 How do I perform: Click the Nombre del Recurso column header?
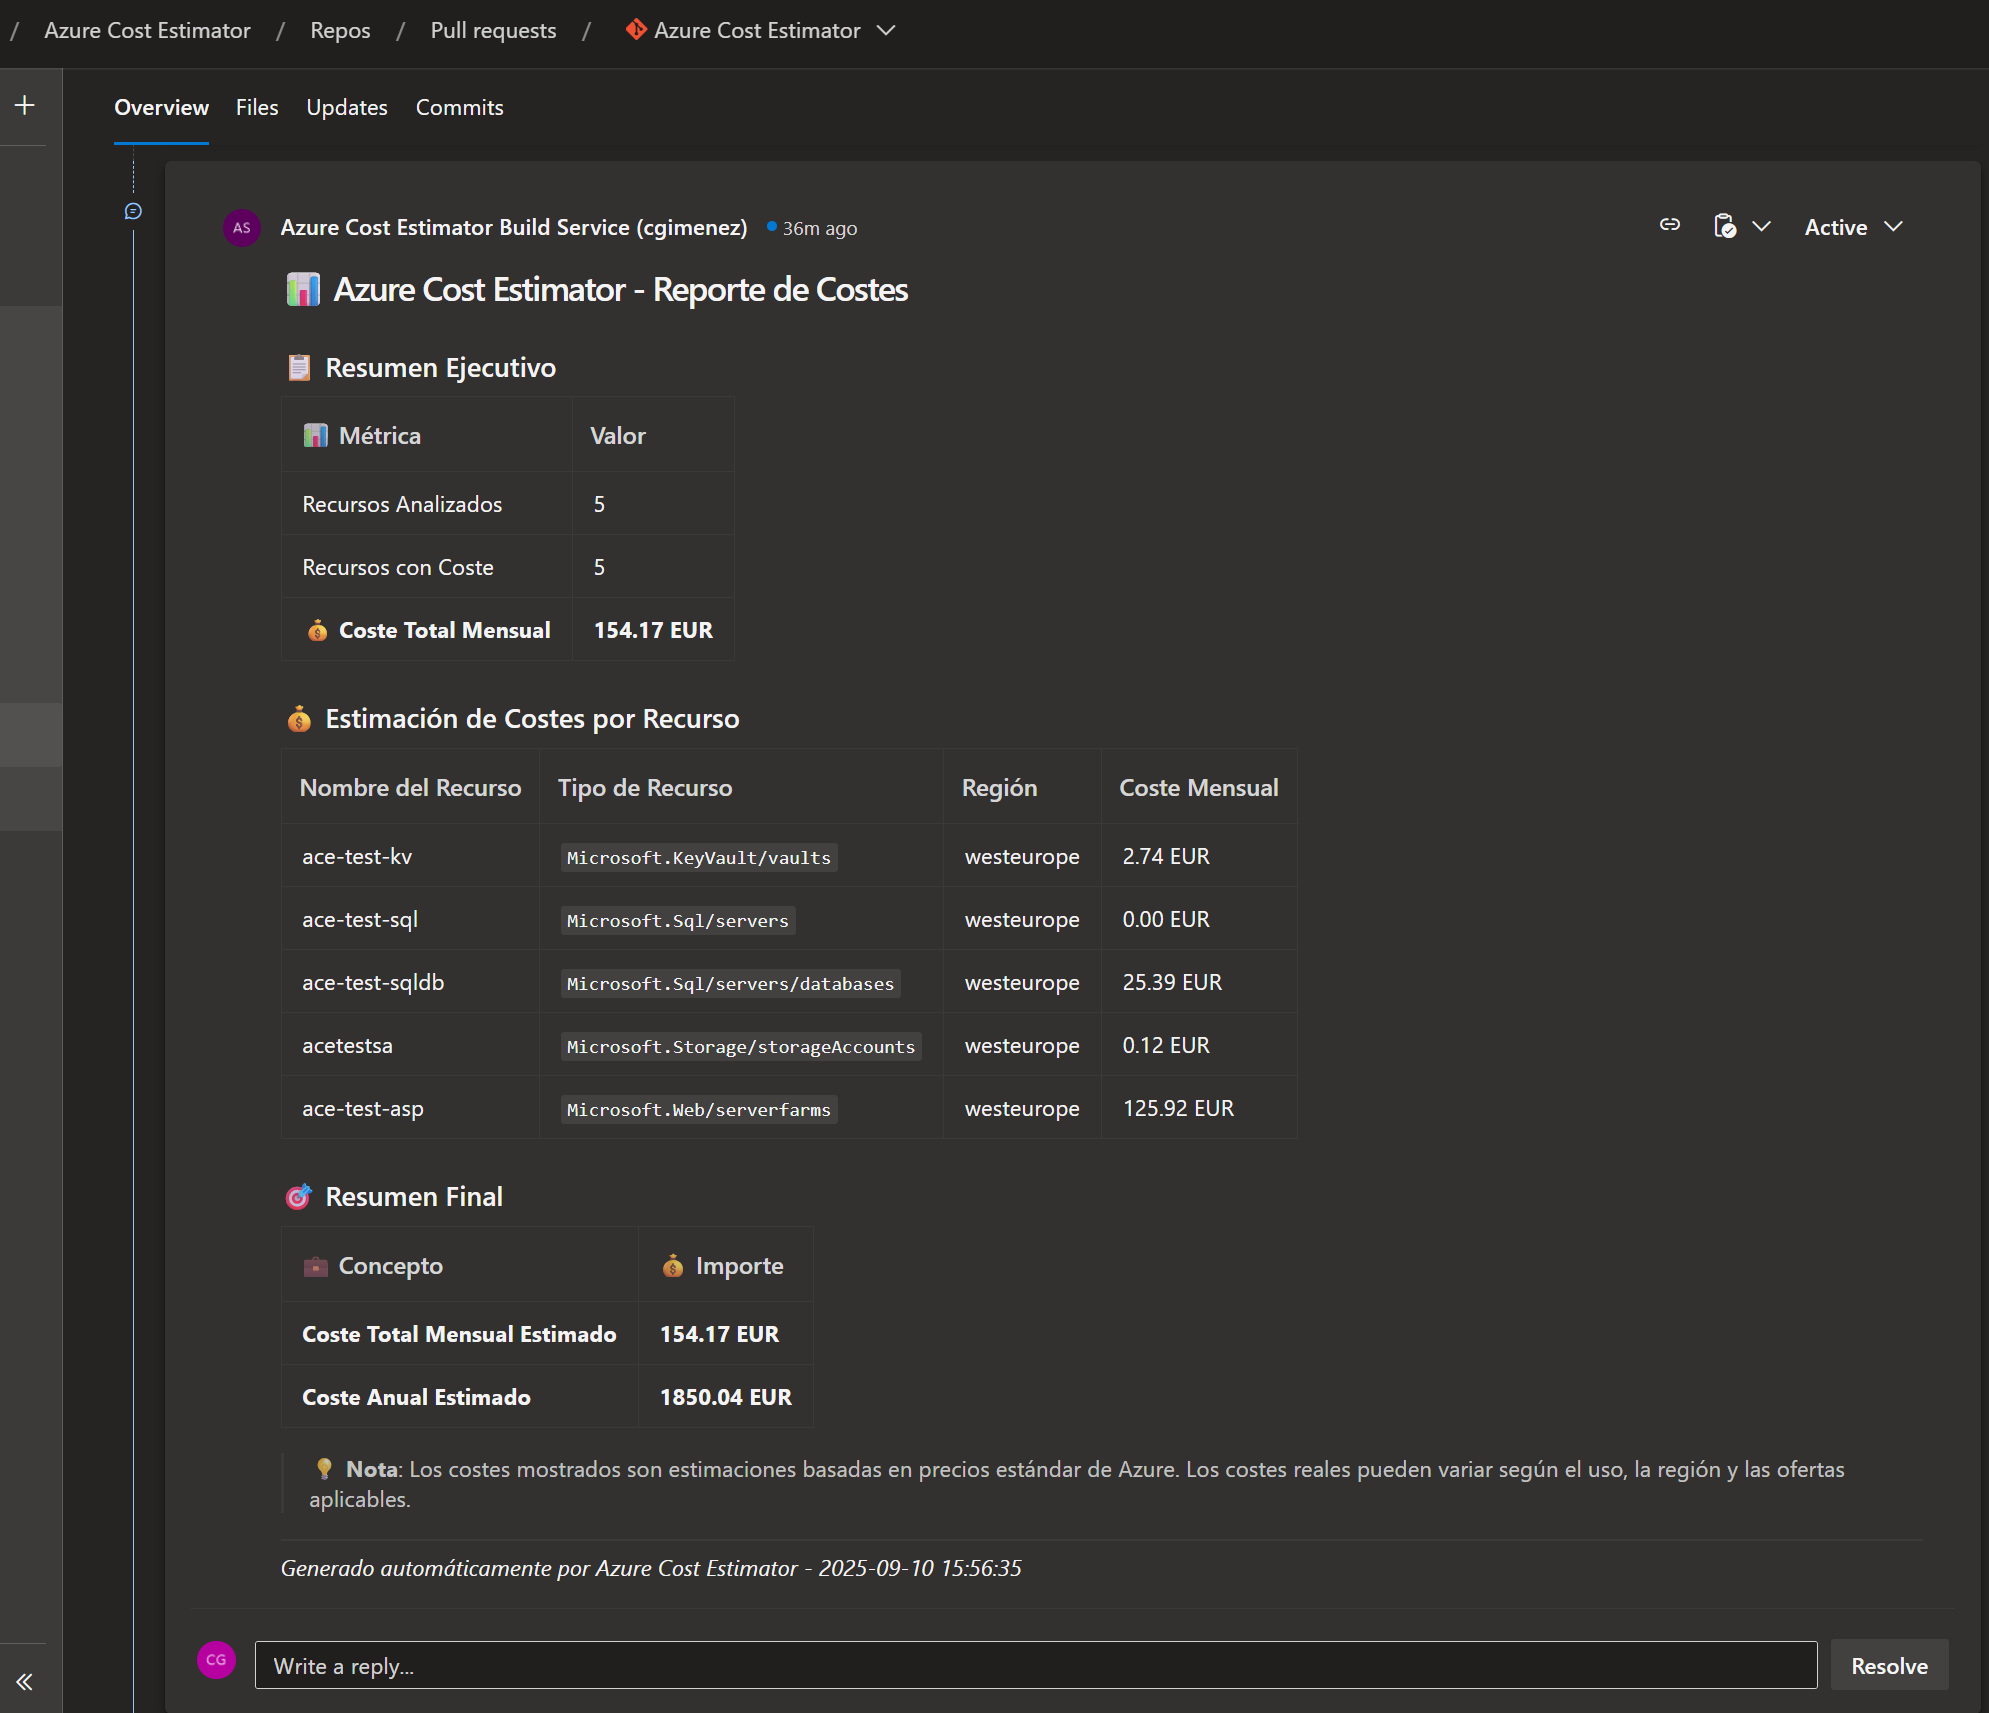(410, 788)
